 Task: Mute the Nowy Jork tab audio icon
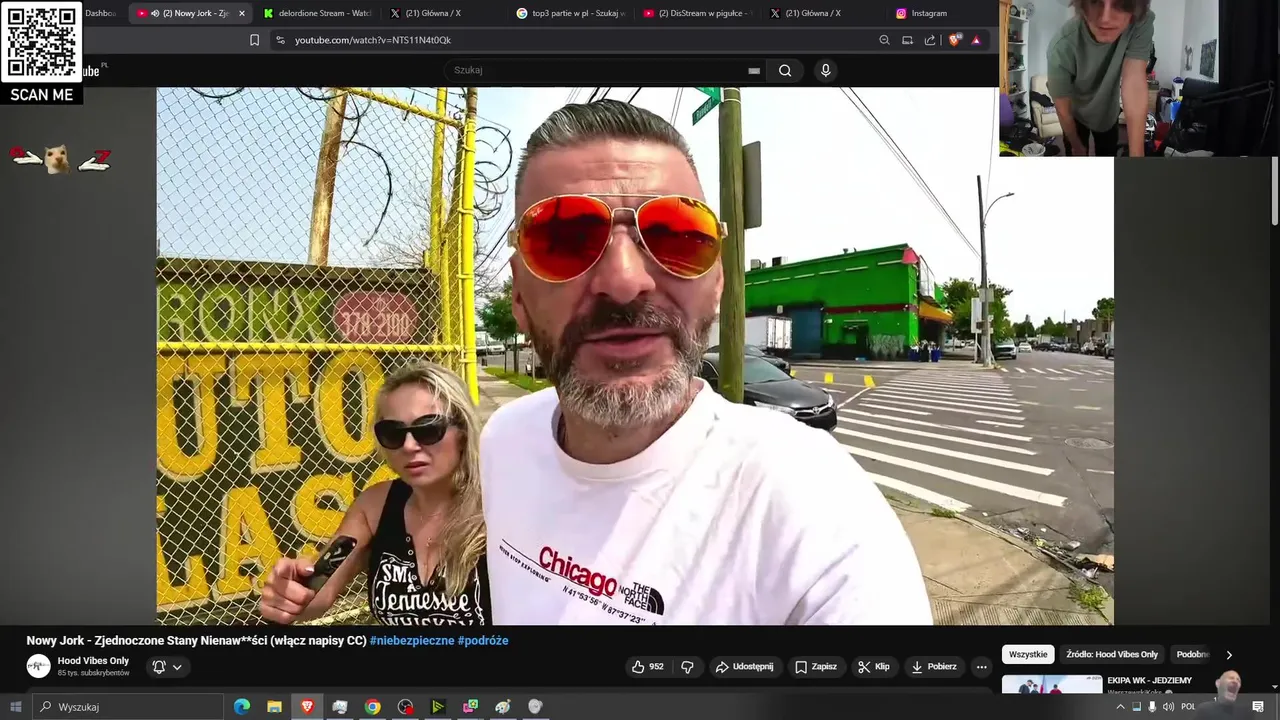pyautogui.click(x=155, y=13)
